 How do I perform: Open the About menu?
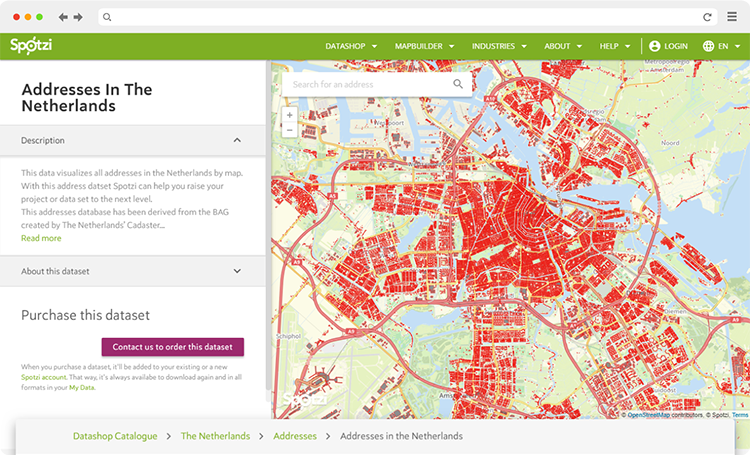[563, 46]
